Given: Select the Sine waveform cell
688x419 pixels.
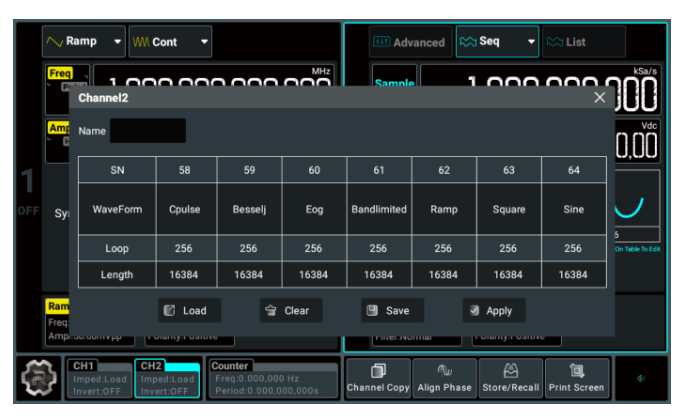Looking at the screenshot, I should (574, 209).
